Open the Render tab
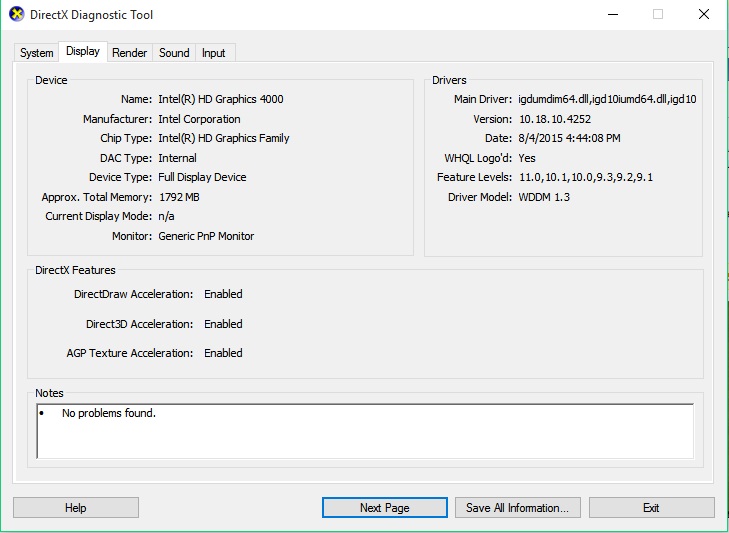 130,53
